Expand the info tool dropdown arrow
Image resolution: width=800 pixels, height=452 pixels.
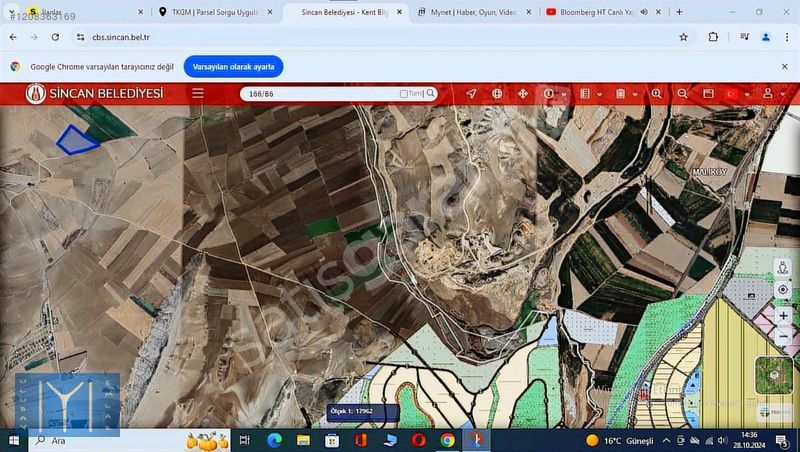click(x=564, y=94)
